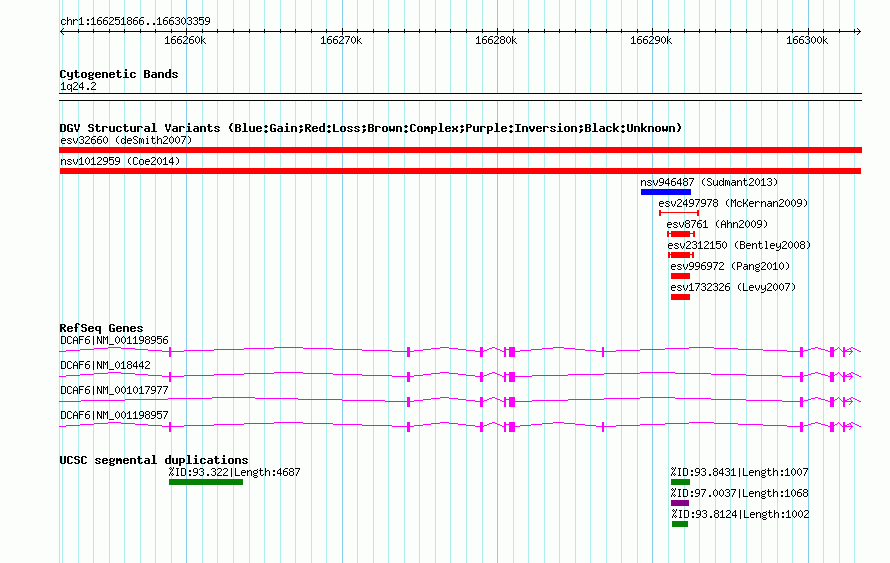
Task: Open the RefSeq Genes track title
Action: (x=101, y=328)
